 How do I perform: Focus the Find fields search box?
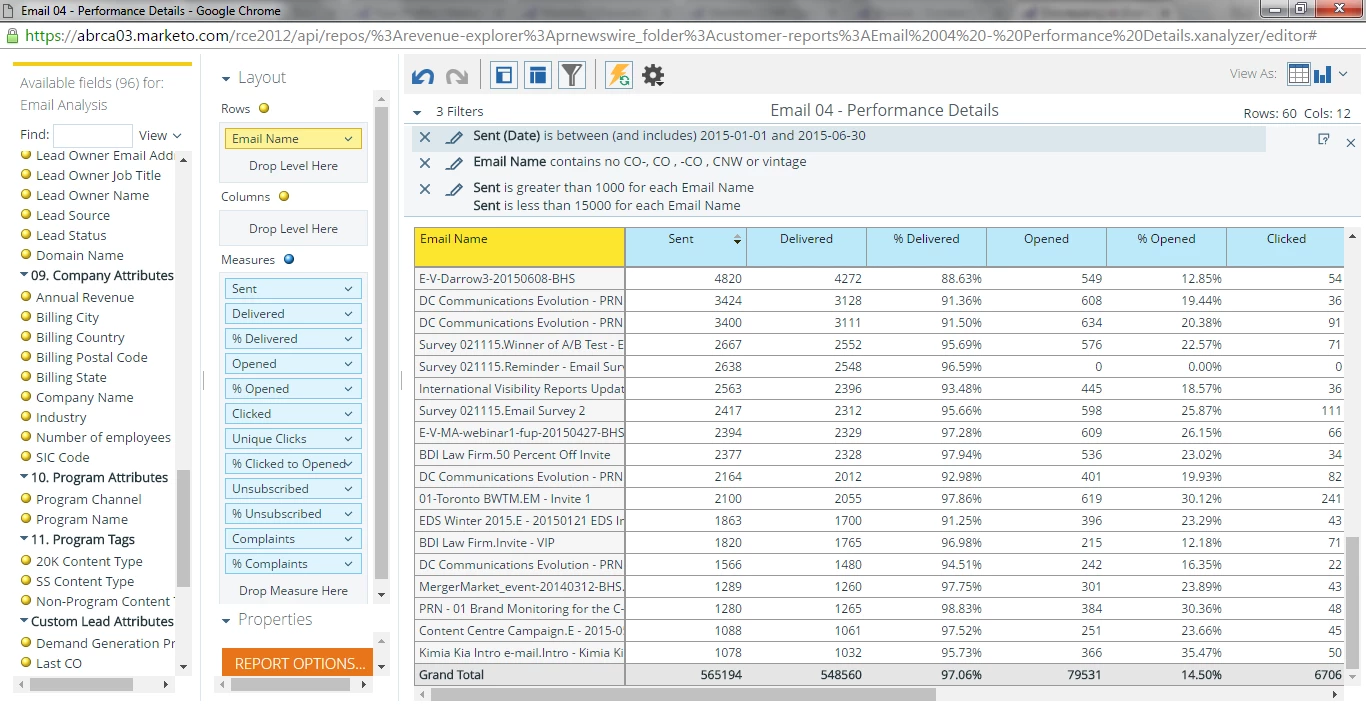[x=92, y=136]
